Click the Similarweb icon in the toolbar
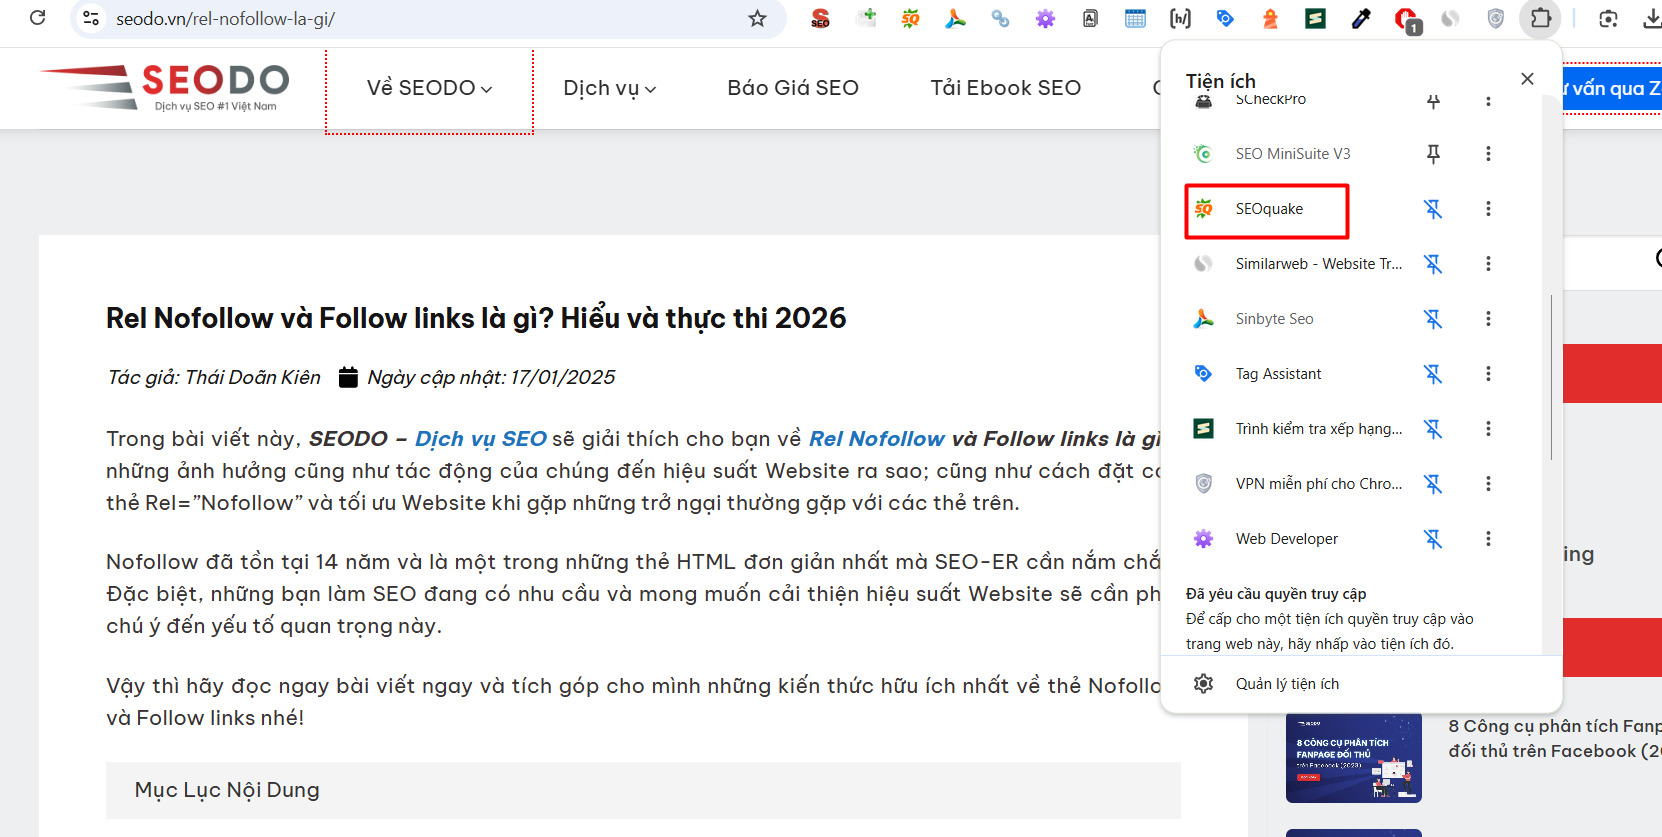The image size is (1662, 837). [x=1450, y=18]
